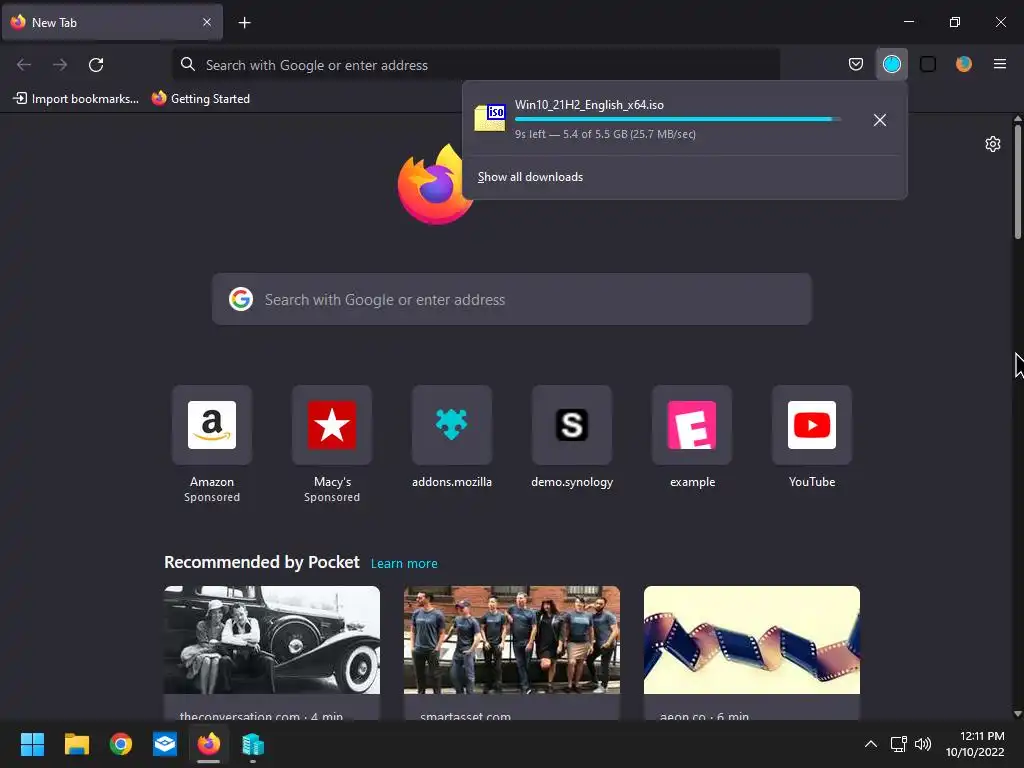Focus the address bar search field
The image size is (1024, 768).
[x=476, y=65]
